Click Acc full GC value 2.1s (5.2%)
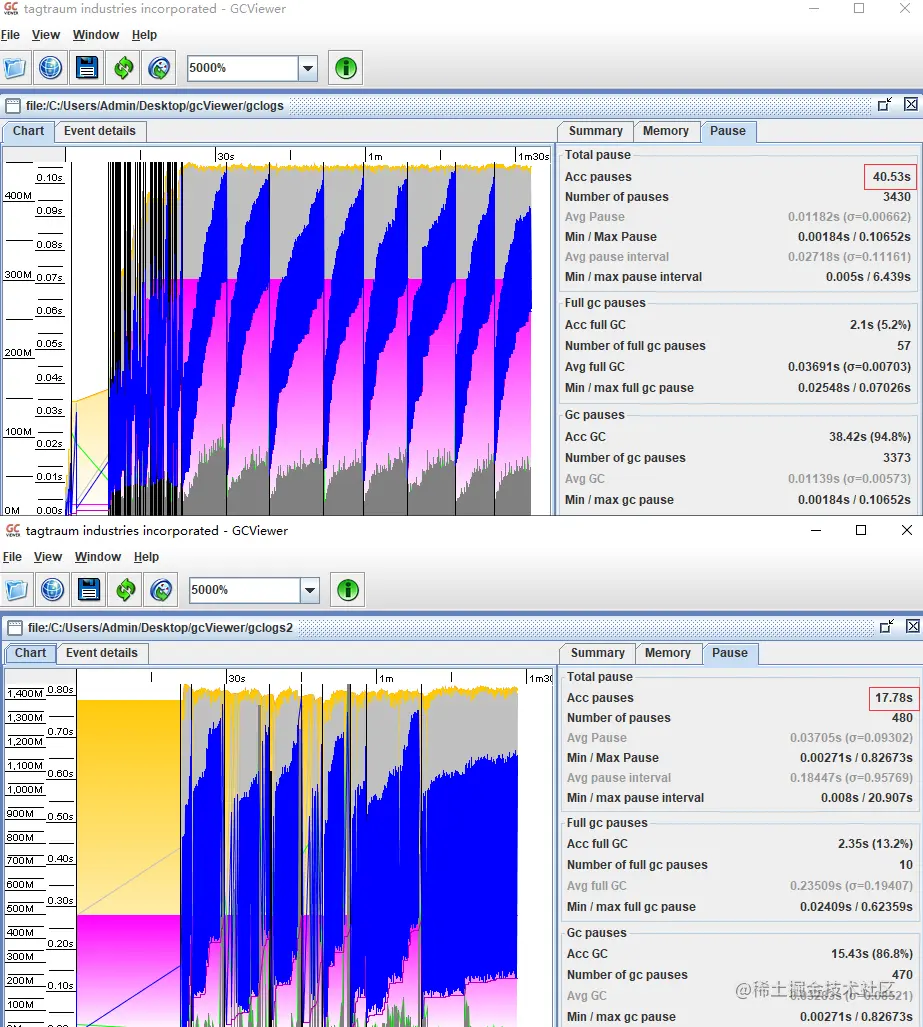Screen dimensions: 923x1027 (880, 325)
